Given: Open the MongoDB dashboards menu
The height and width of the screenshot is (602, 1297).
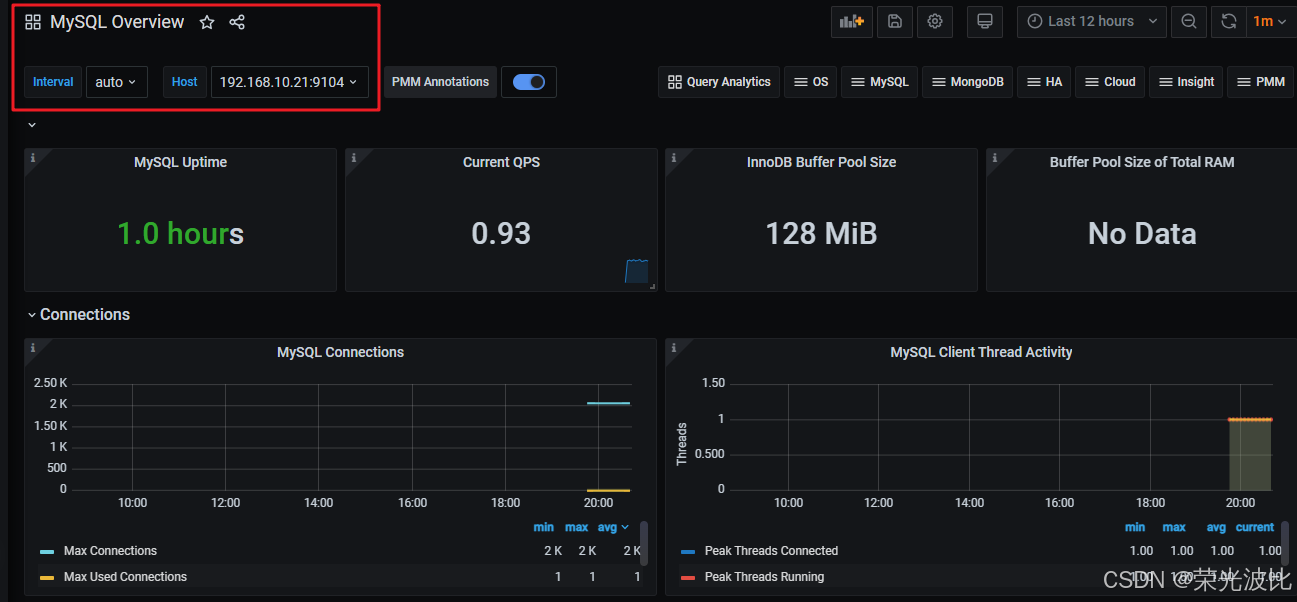Looking at the screenshot, I should tap(967, 82).
